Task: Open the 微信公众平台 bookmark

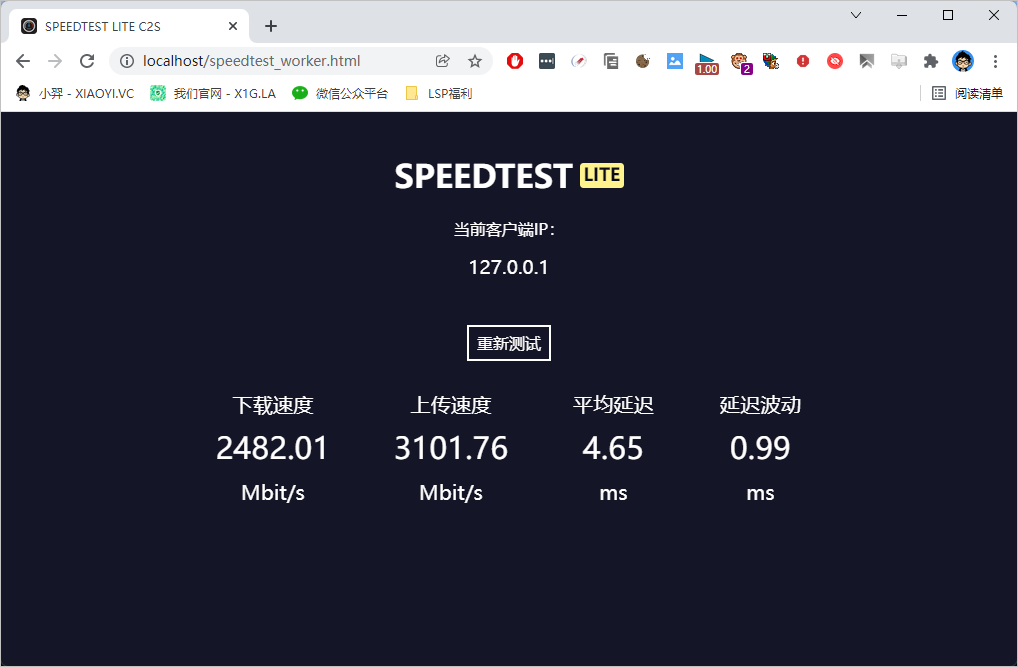Action: click(x=340, y=94)
